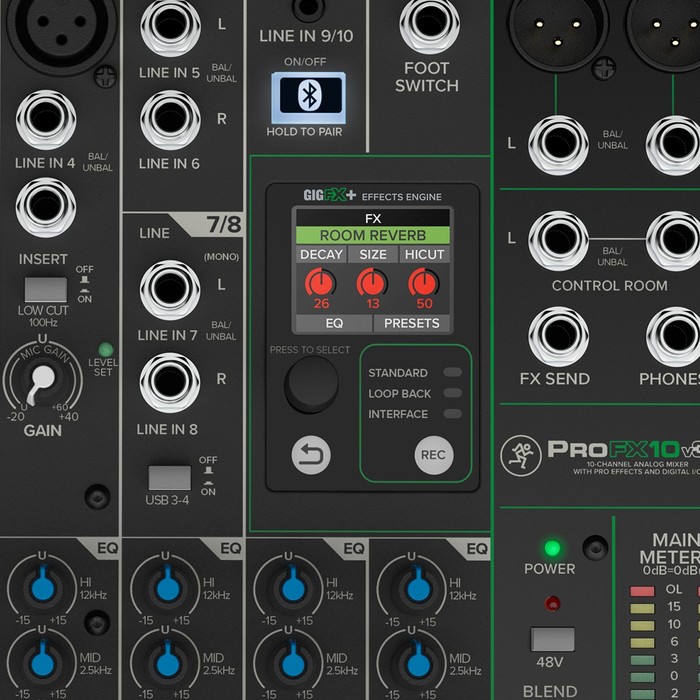This screenshot has width=700, height=700.
Task: Click the BLEND label below 48V
Action: [550, 691]
